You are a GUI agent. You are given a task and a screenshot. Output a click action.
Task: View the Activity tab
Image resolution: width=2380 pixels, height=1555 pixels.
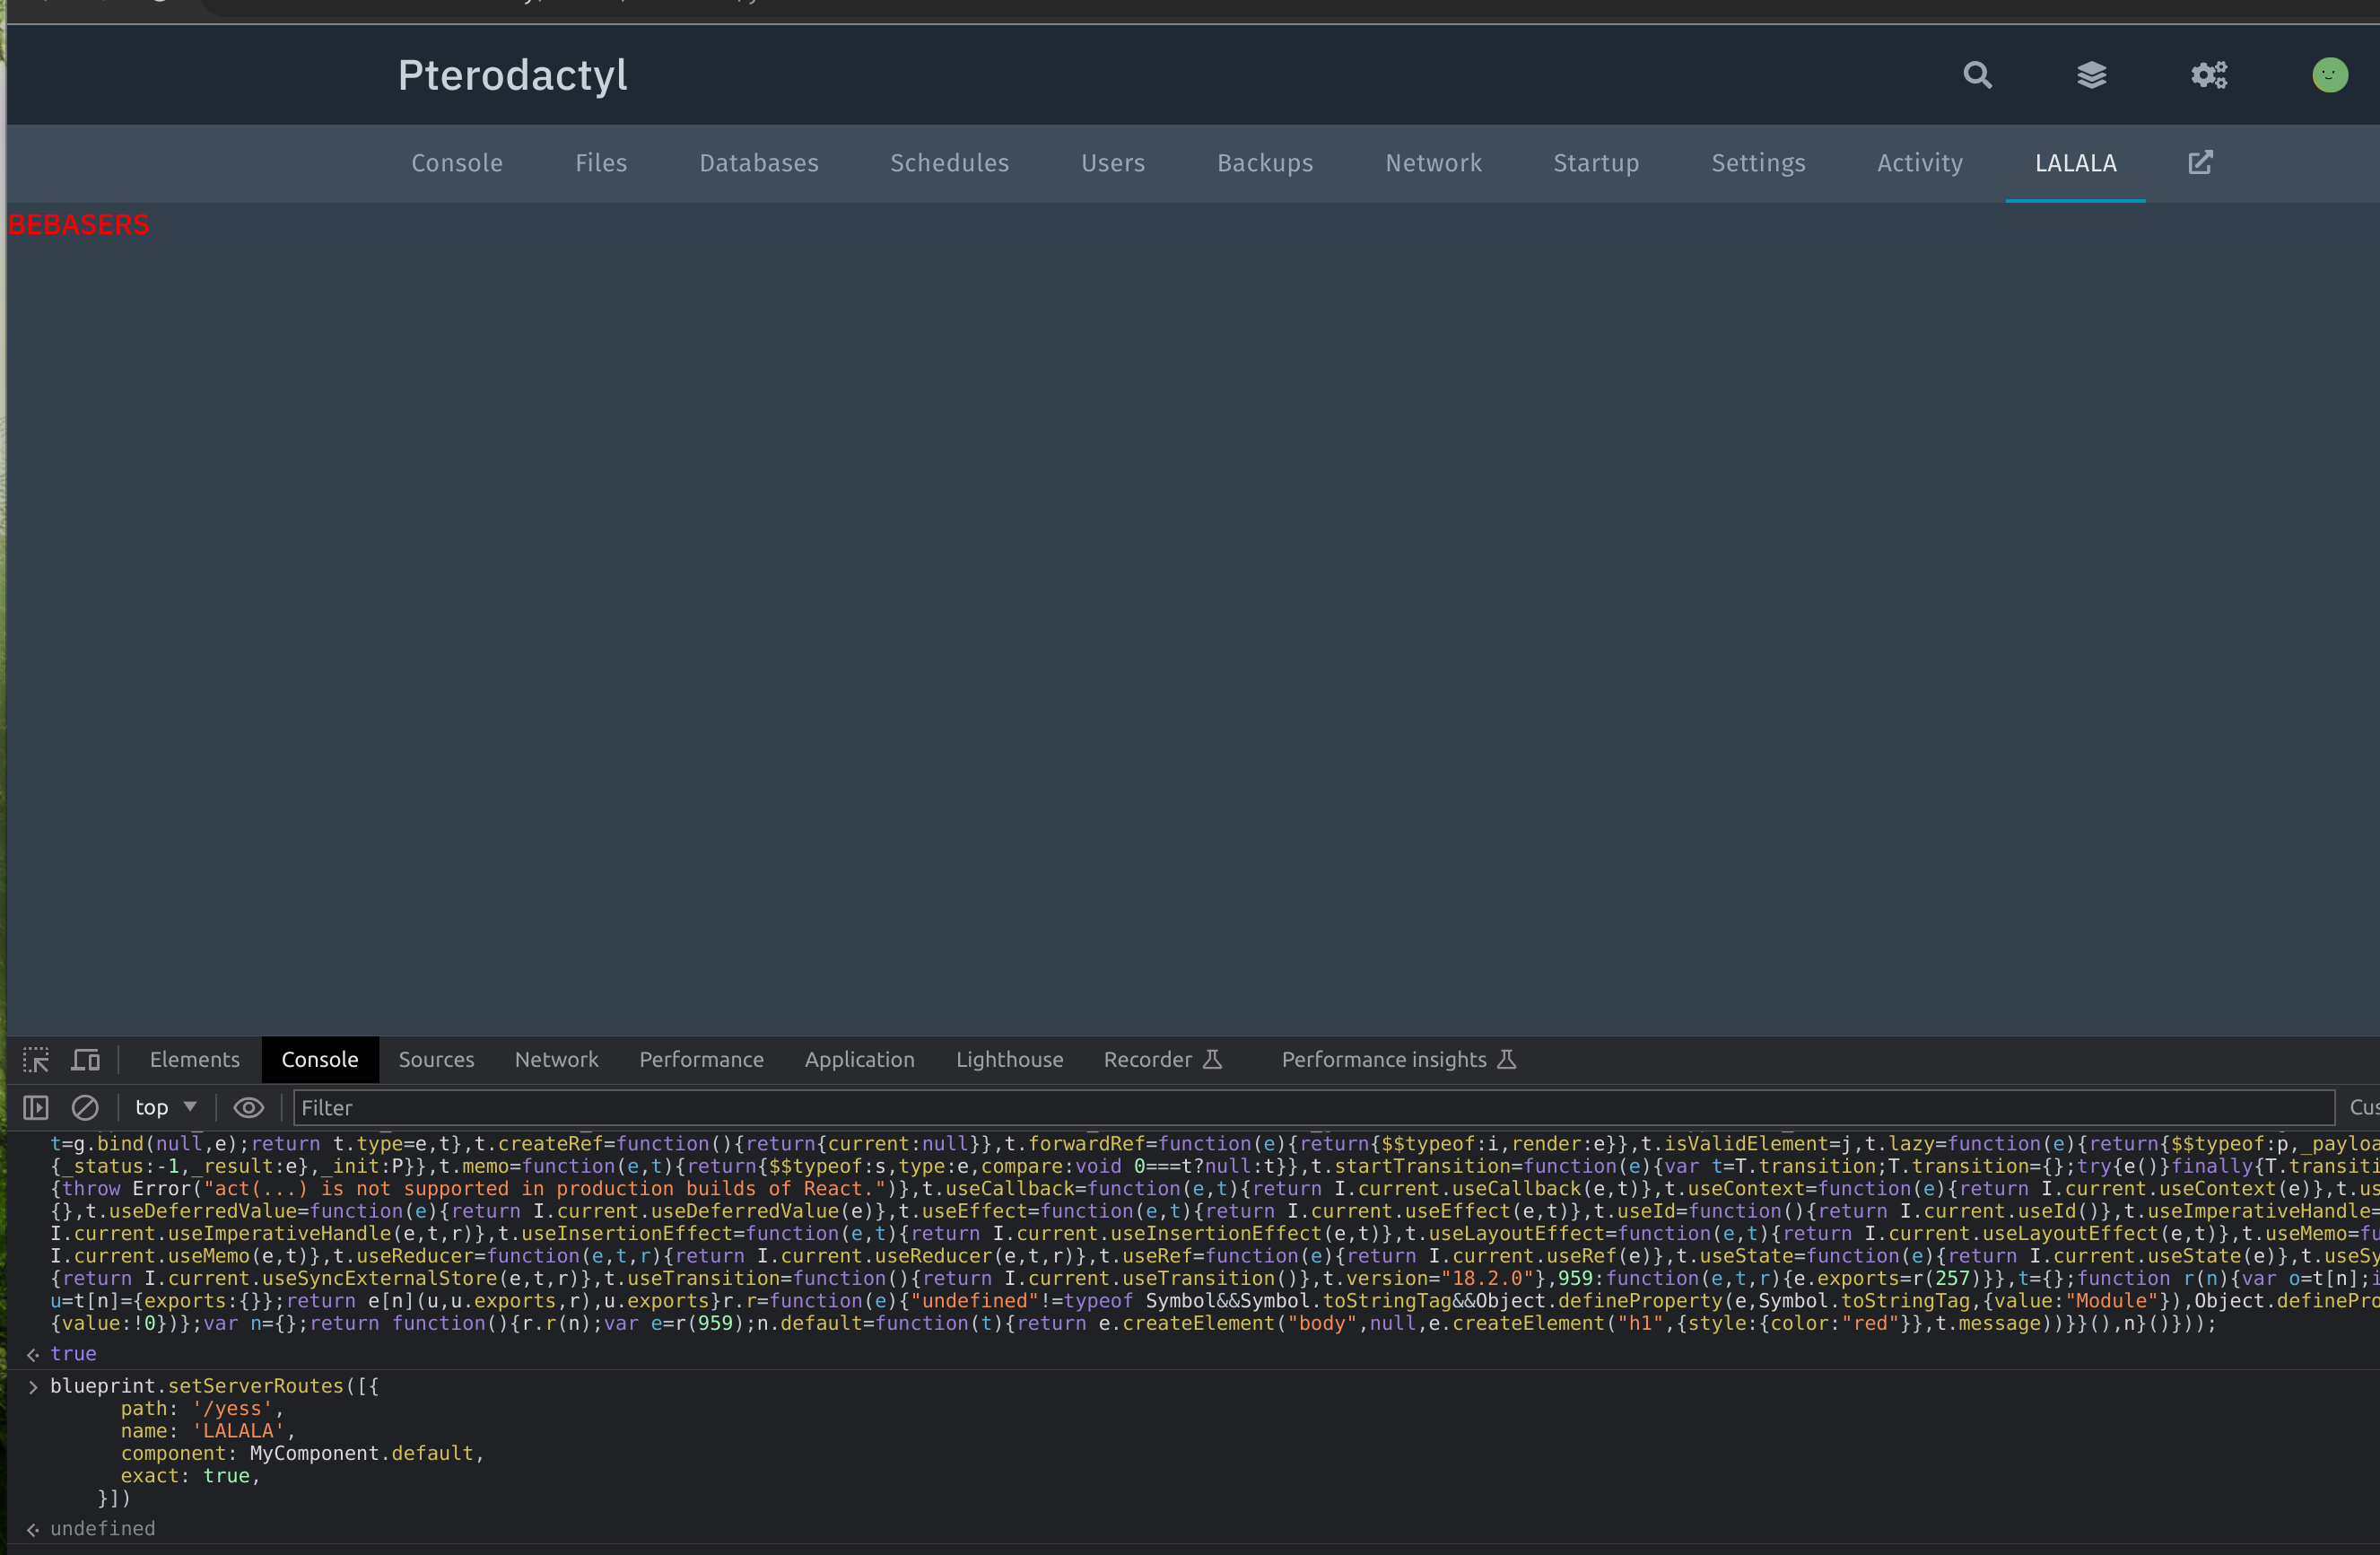click(1920, 163)
